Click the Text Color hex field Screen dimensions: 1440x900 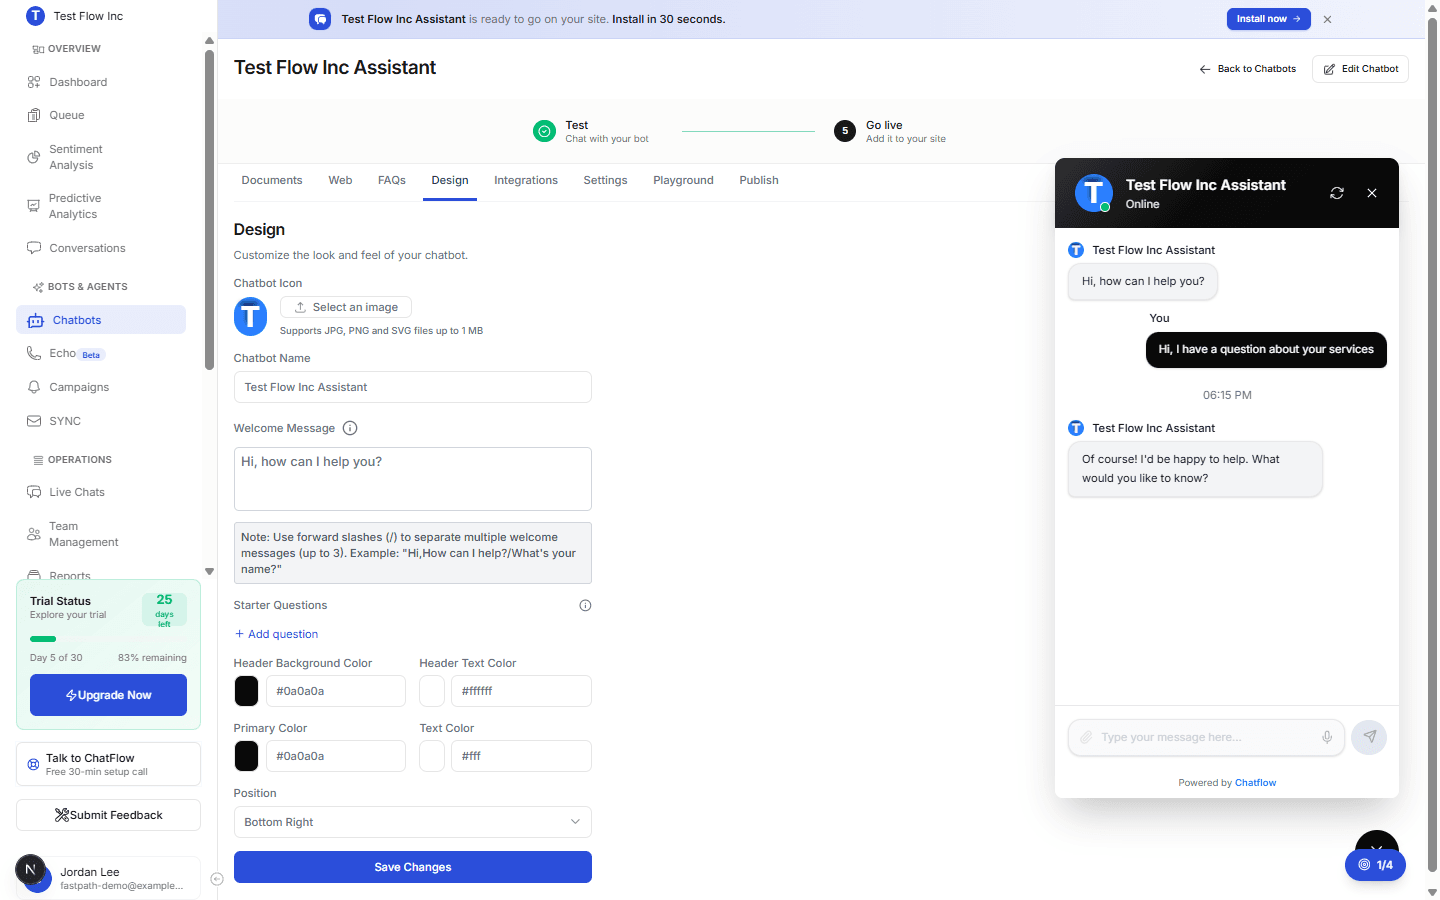pos(521,756)
